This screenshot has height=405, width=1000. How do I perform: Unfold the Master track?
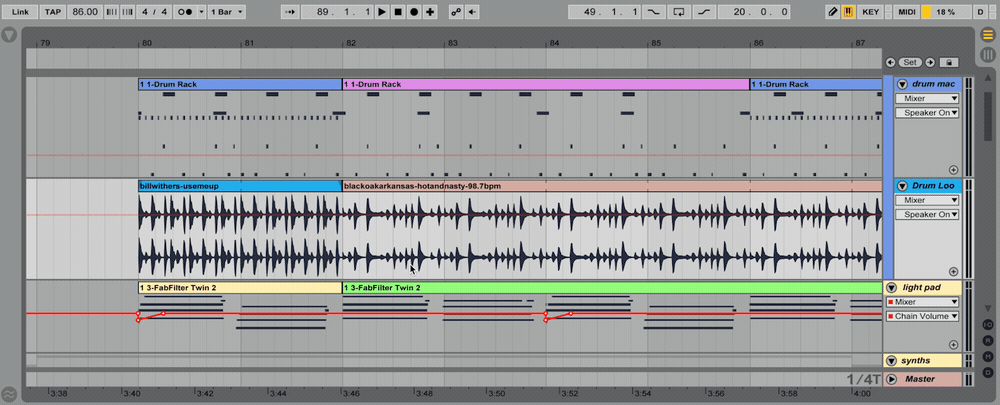click(x=892, y=379)
